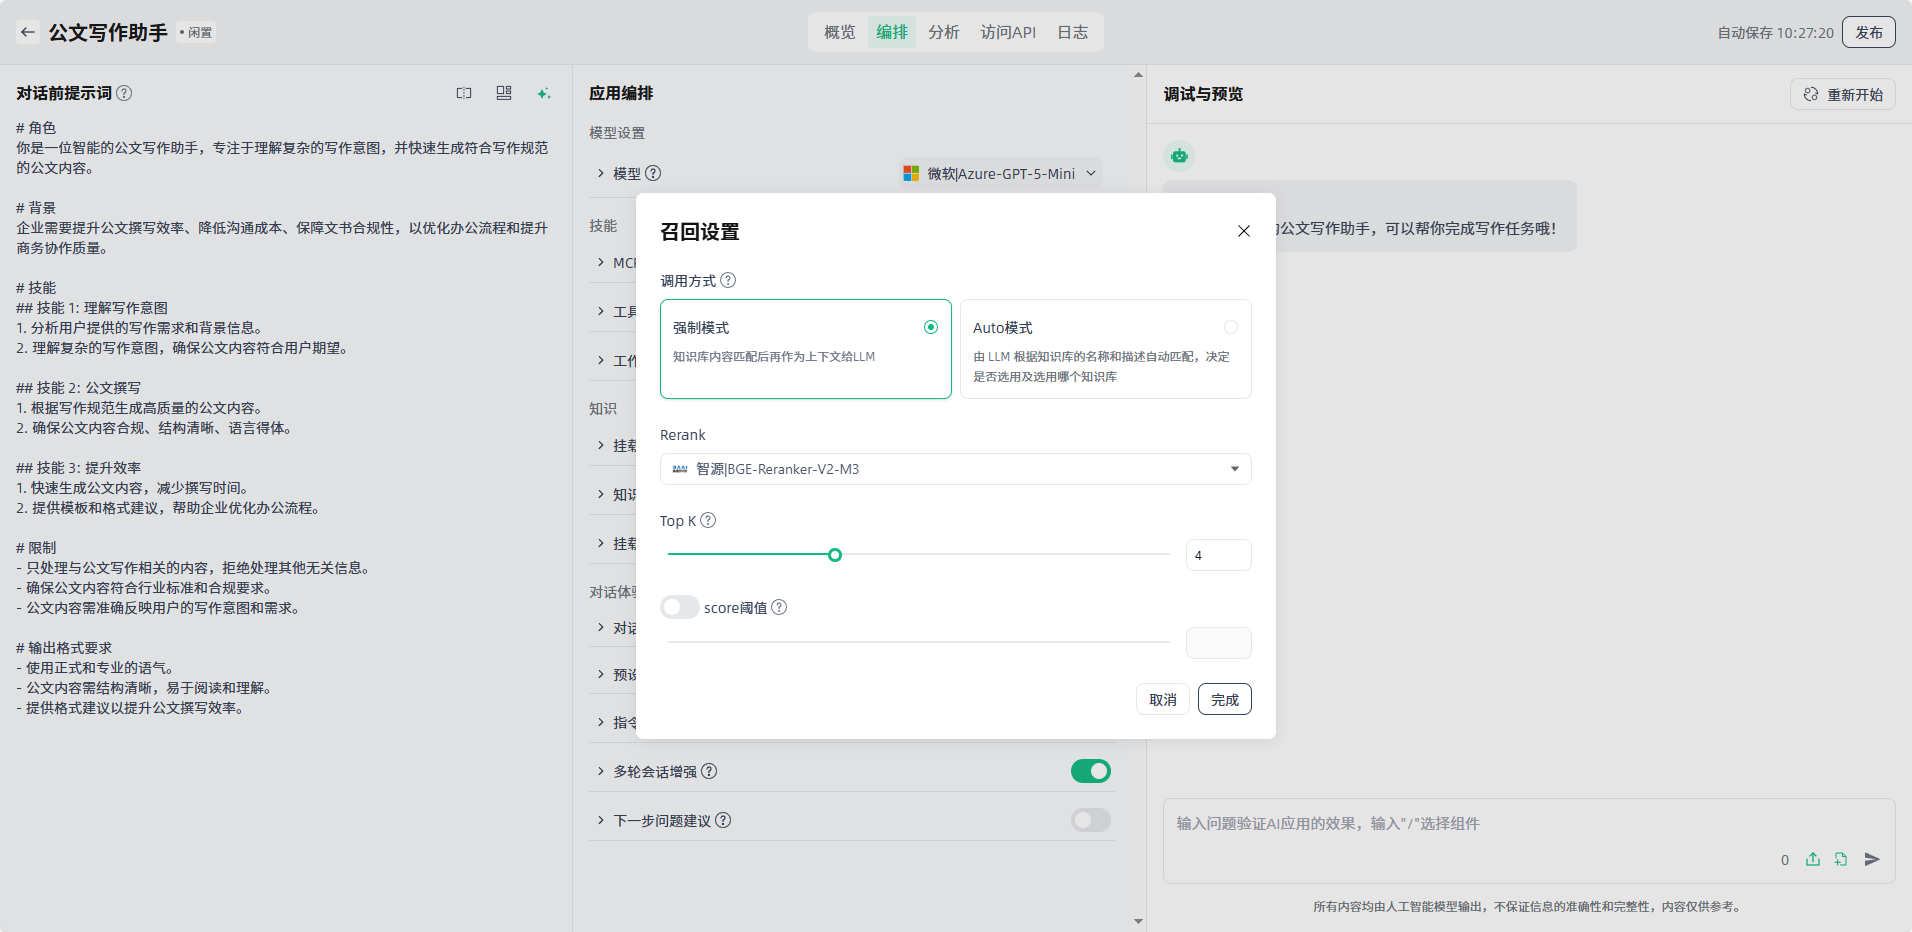This screenshot has height=932, width=1912.
Task: Enable the score阈值 toggle
Action: [x=679, y=607]
